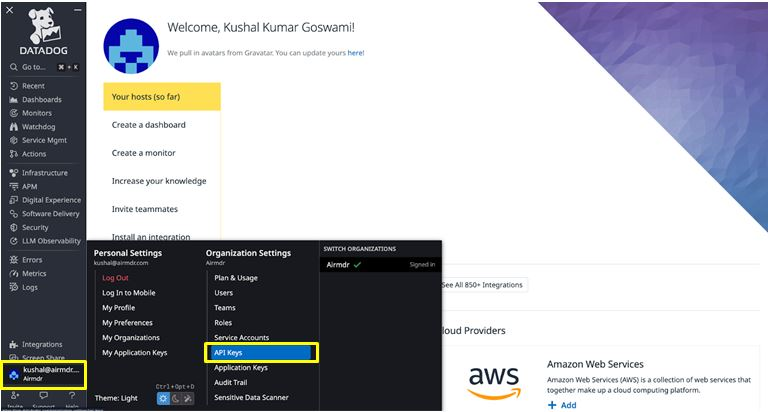Viewport: 768px width, 412px height.
Task: Select the light theme sun toggle
Action: [163, 398]
